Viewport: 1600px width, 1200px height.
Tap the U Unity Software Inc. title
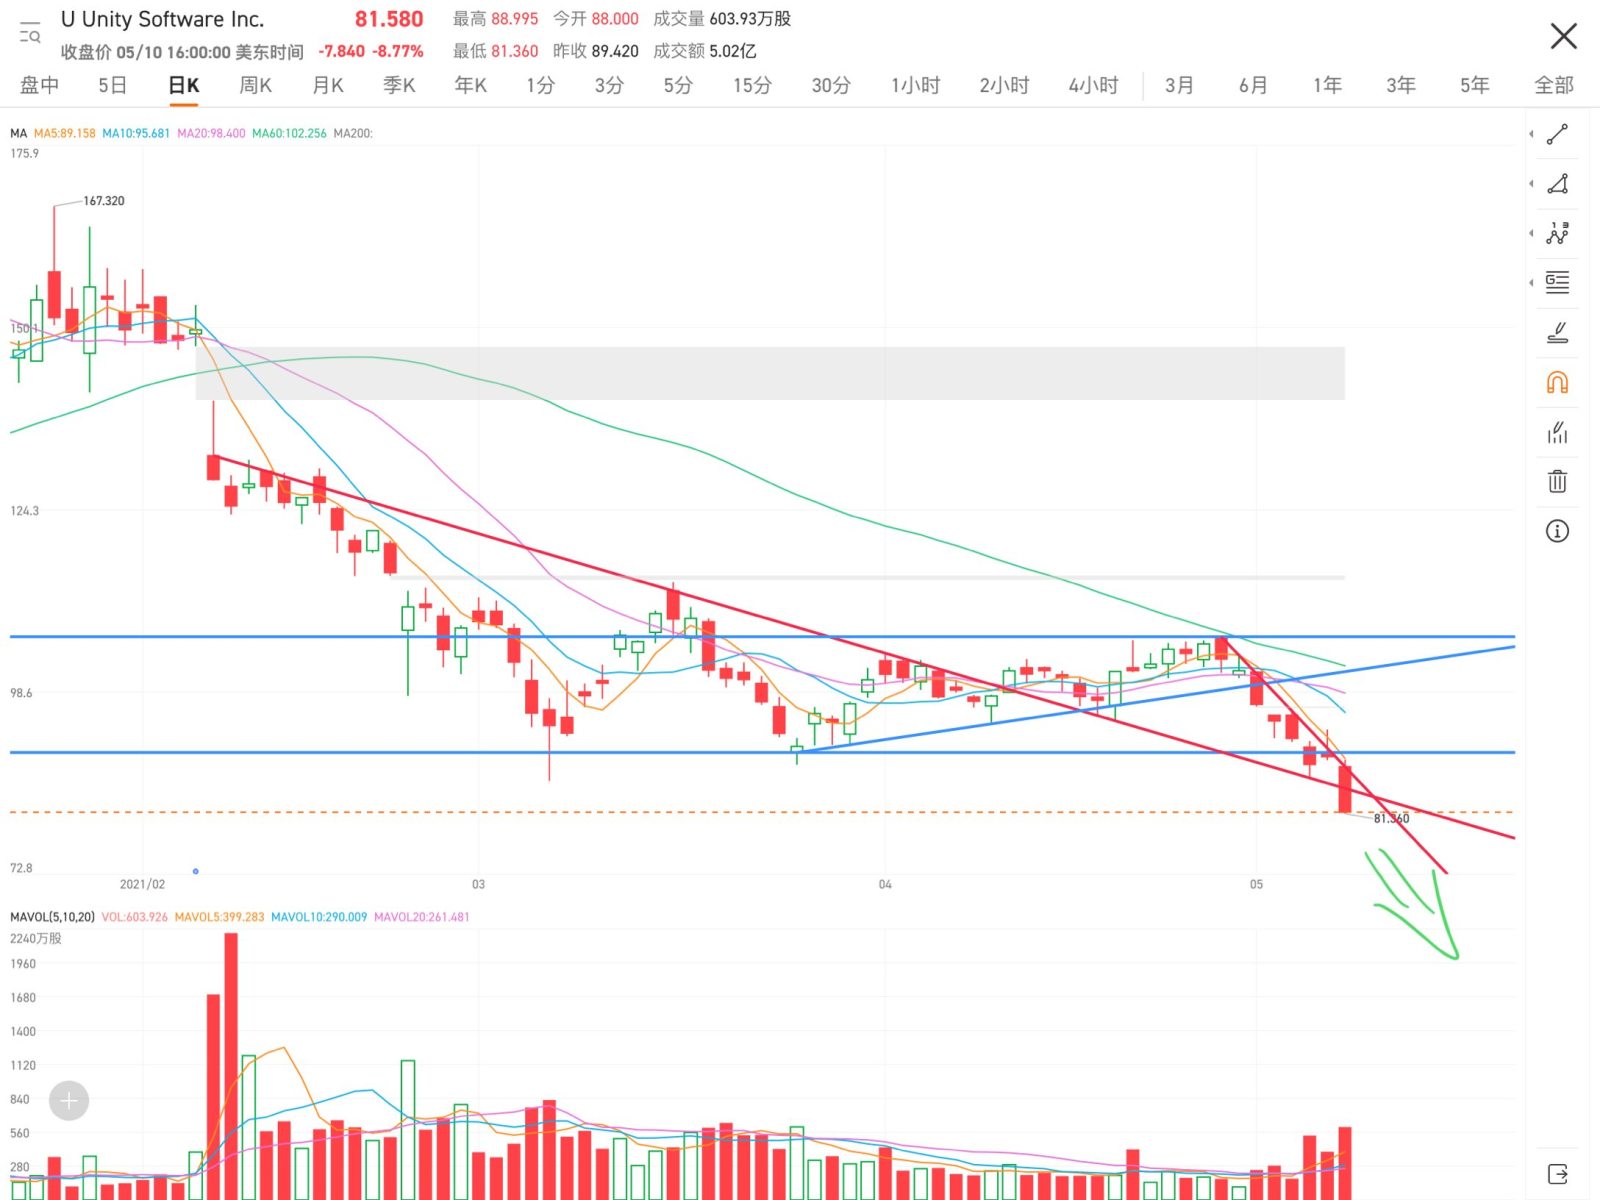(163, 19)
